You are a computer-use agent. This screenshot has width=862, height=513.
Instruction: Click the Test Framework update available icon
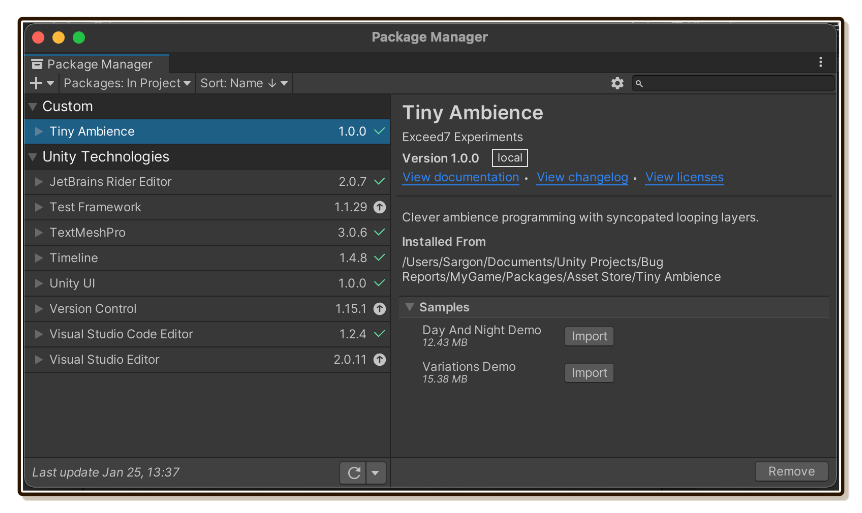click(x=380, y=207)
